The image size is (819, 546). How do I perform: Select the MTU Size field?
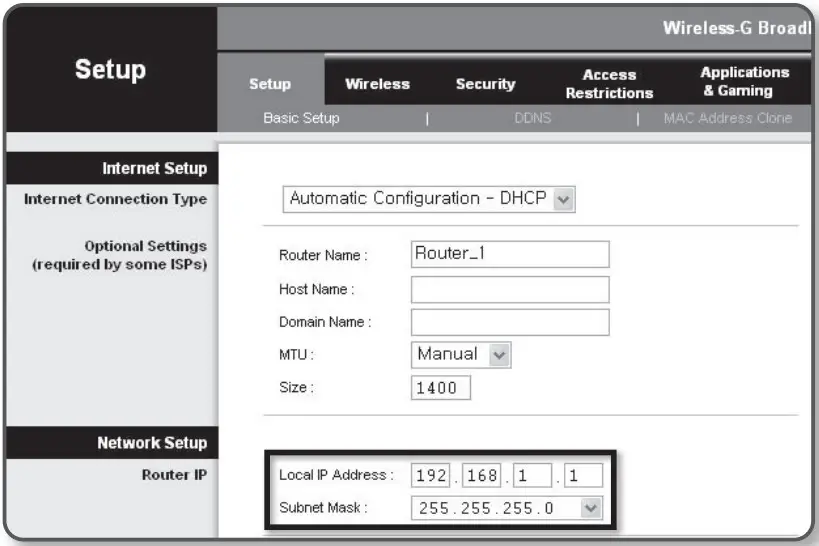tap(440, 388)
